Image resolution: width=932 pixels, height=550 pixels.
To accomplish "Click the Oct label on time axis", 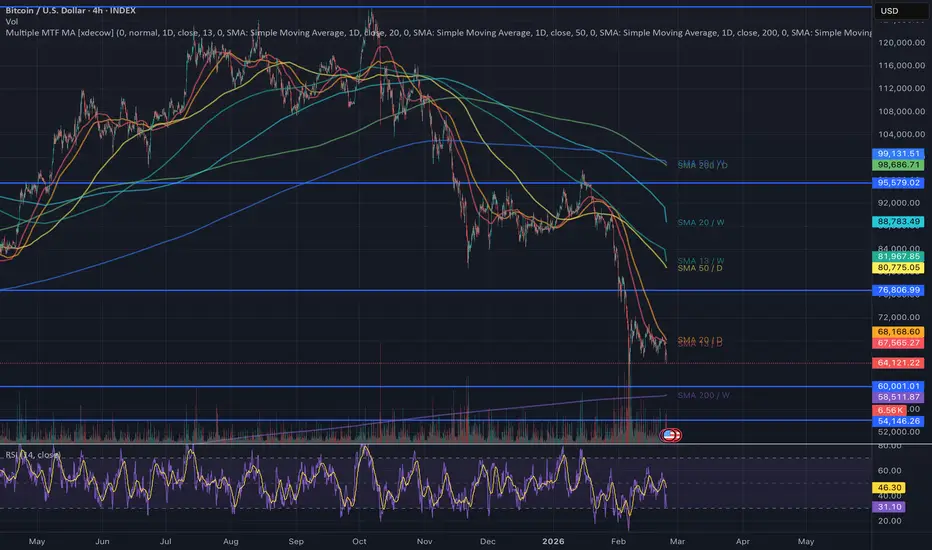I will click(x=359, y=541).
